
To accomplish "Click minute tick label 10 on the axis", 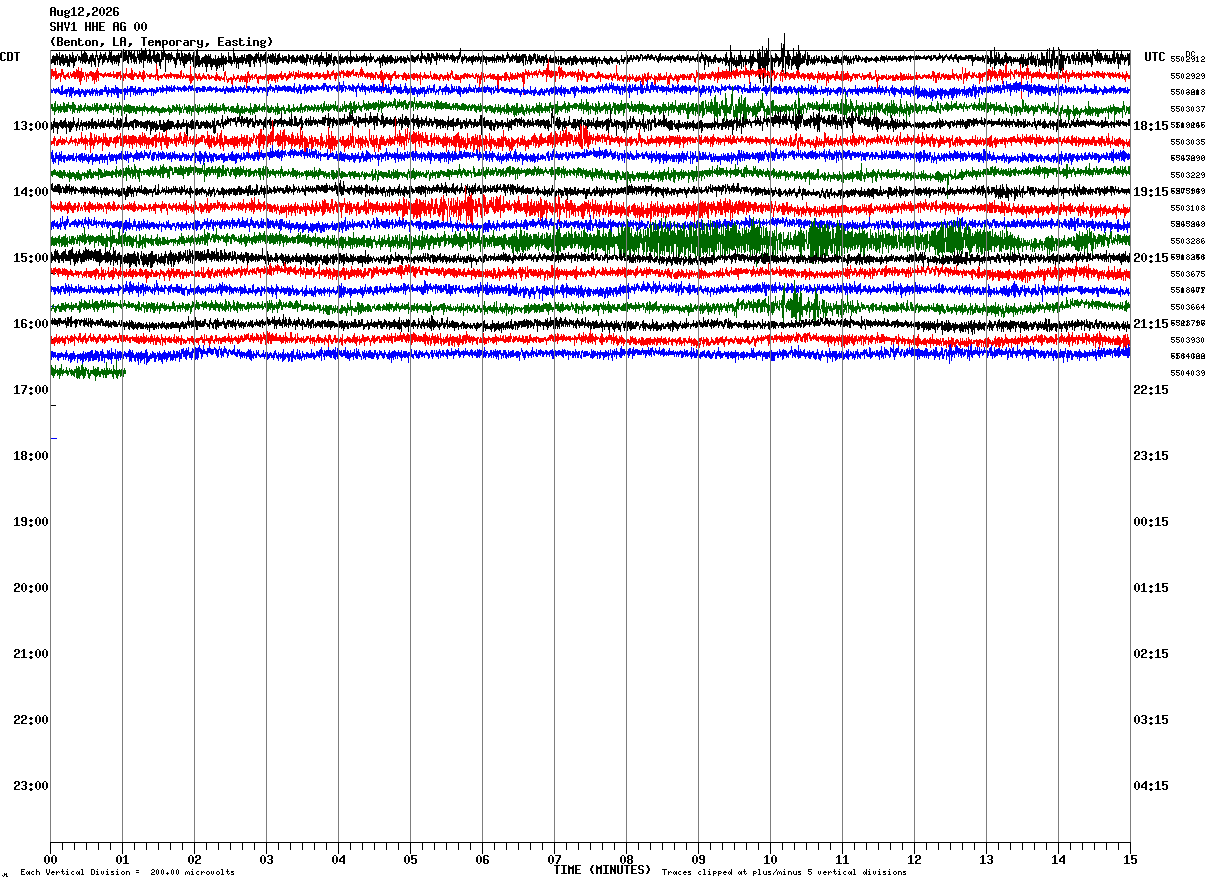I will coord(770,859).
